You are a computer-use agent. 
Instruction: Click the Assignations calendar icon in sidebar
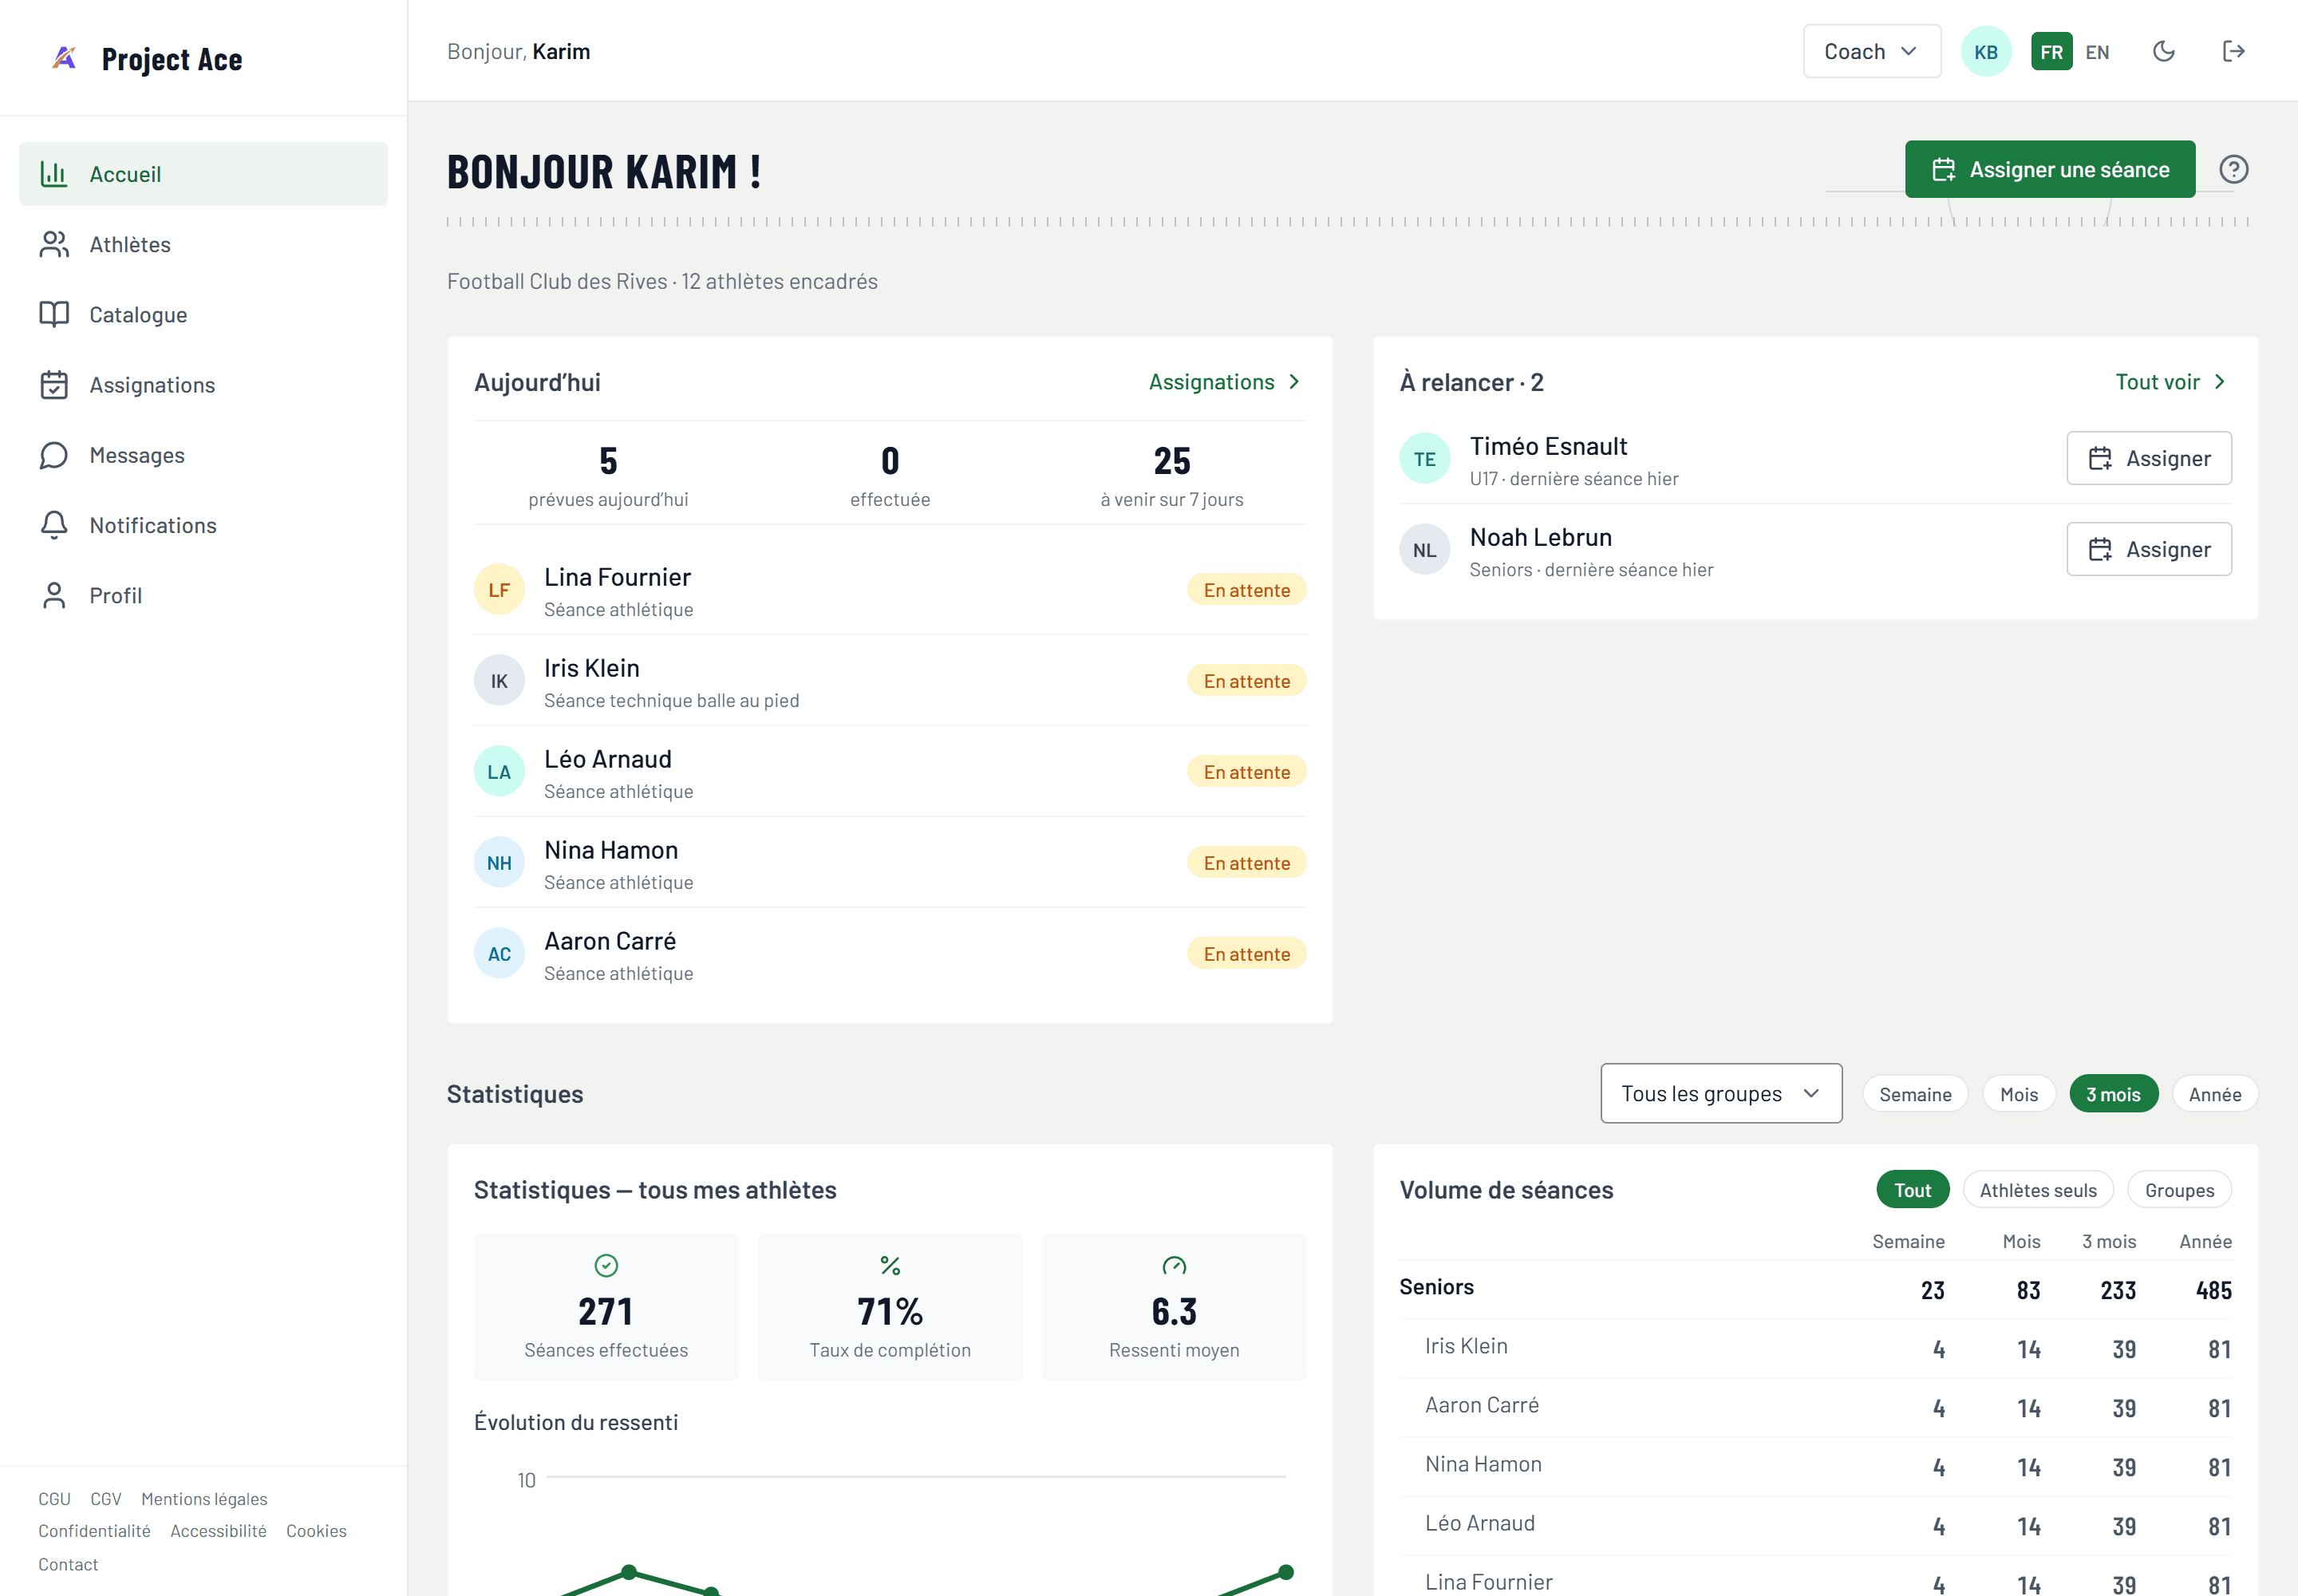[54, 385]
